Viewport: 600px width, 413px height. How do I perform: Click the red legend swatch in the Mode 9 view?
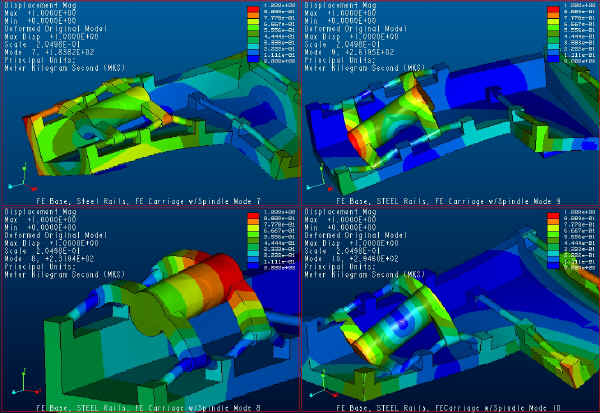coord(553,9)
